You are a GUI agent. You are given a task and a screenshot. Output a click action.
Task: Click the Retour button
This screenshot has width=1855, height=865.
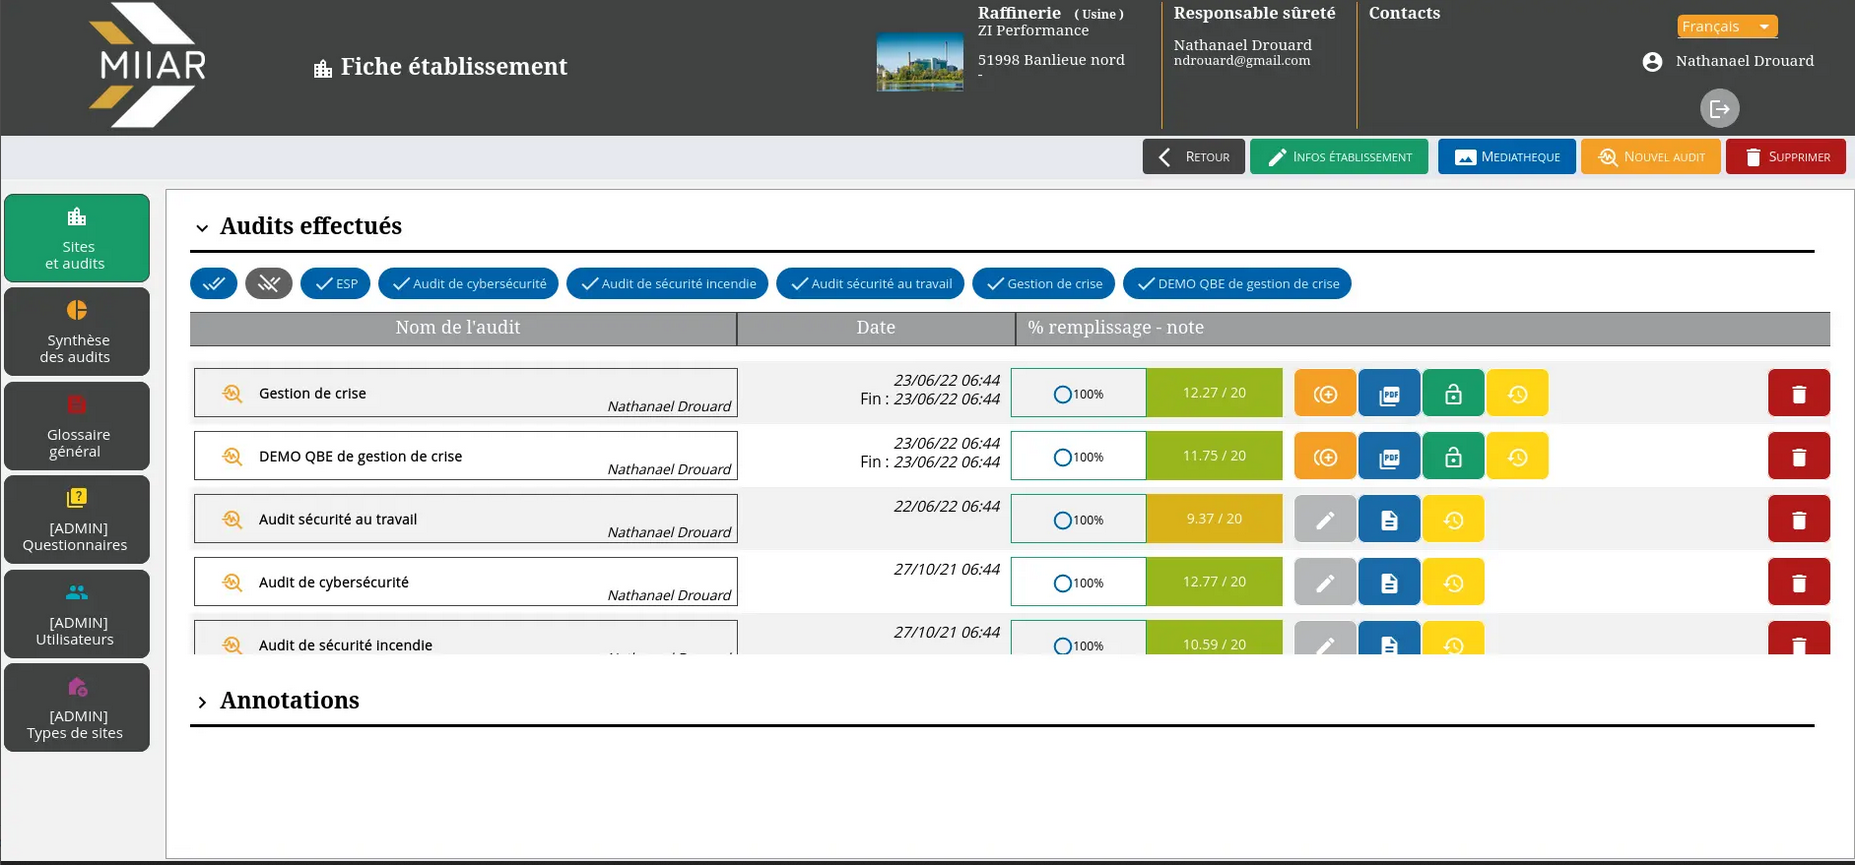[x=1194, y=157]
